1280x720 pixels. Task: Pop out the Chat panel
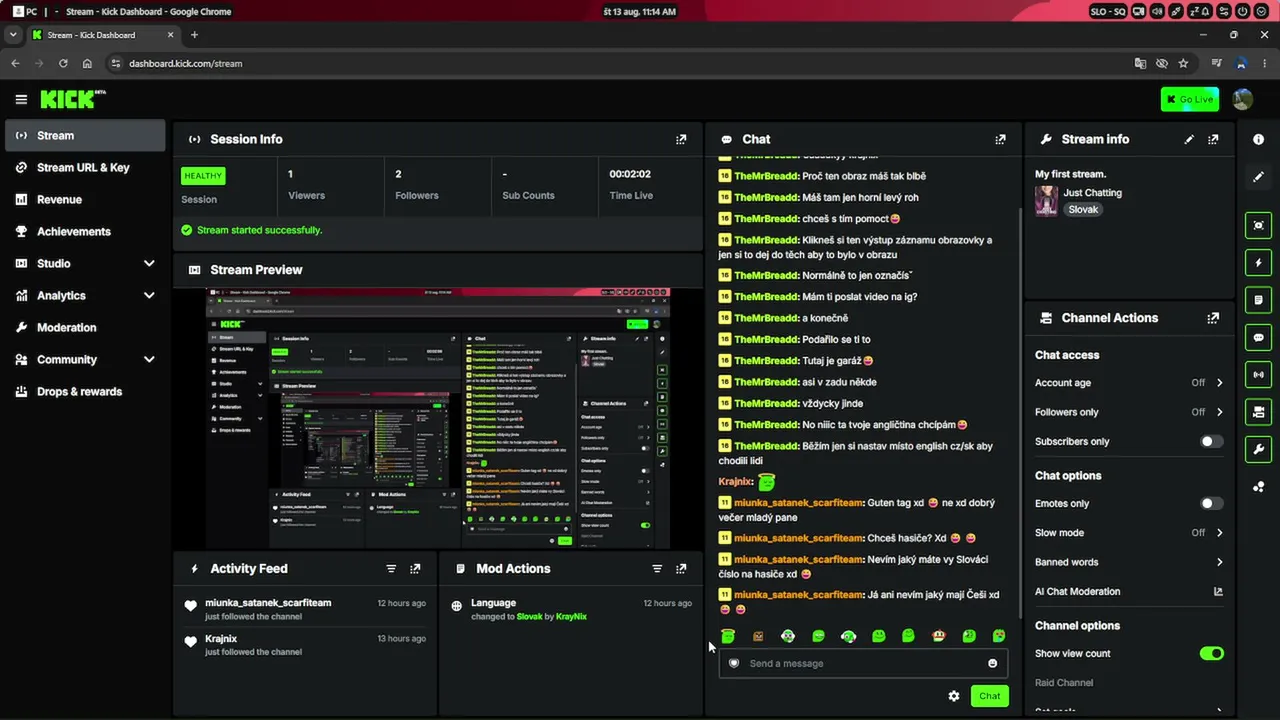[x=1000, y=139]
